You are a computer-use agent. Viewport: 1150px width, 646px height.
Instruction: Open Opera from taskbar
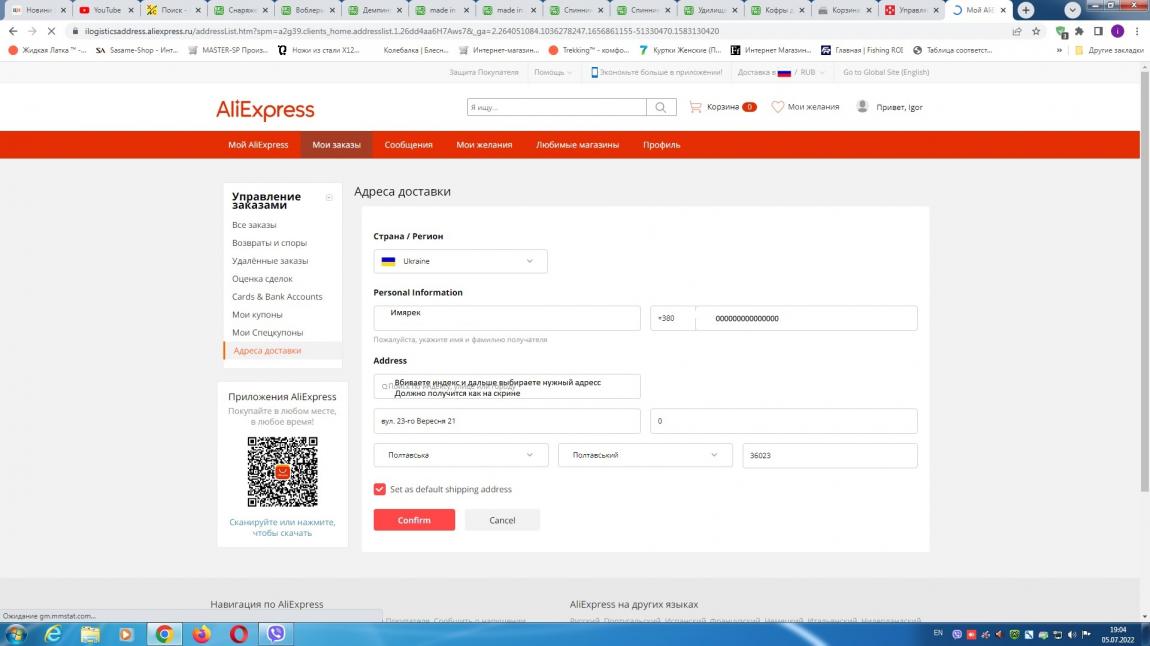pyautogui.click(x=238, y=634)
